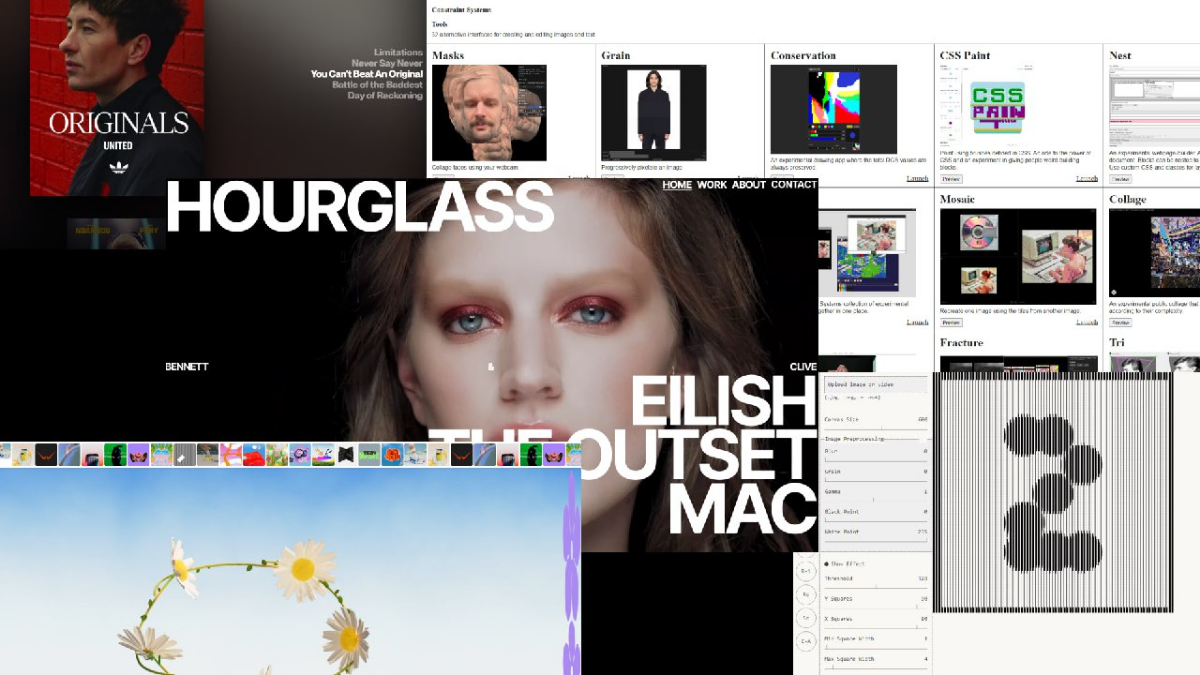Click the striped halftone output canvas
Image resolution: width=1200 pixels, height=675 pixels.
[1052, 492]
